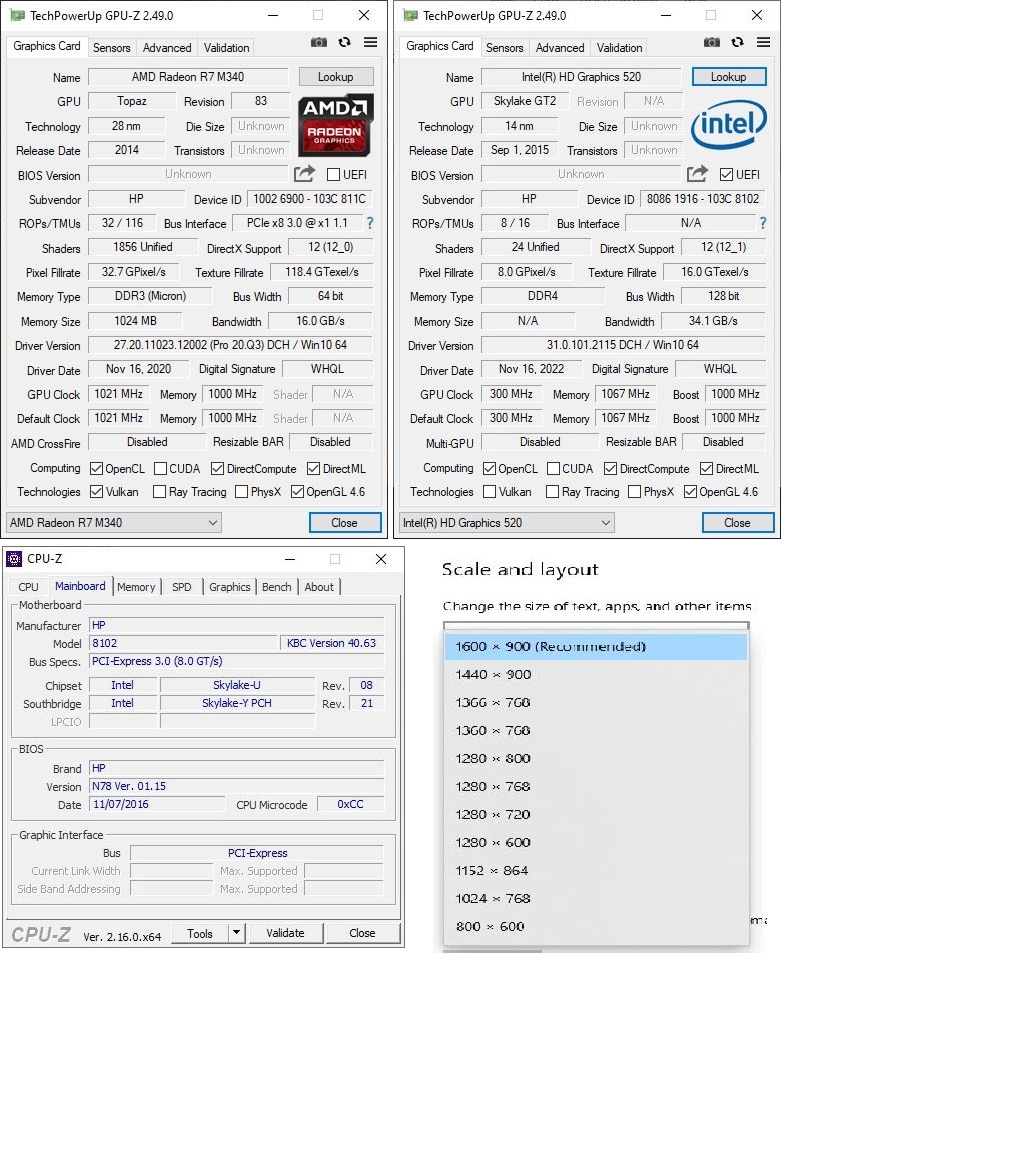Image resolution: width=1016 pixels, height=1176 pixels.
Task: Click the Bus Interface question mark for AMD card
Action: coord(370,223)
